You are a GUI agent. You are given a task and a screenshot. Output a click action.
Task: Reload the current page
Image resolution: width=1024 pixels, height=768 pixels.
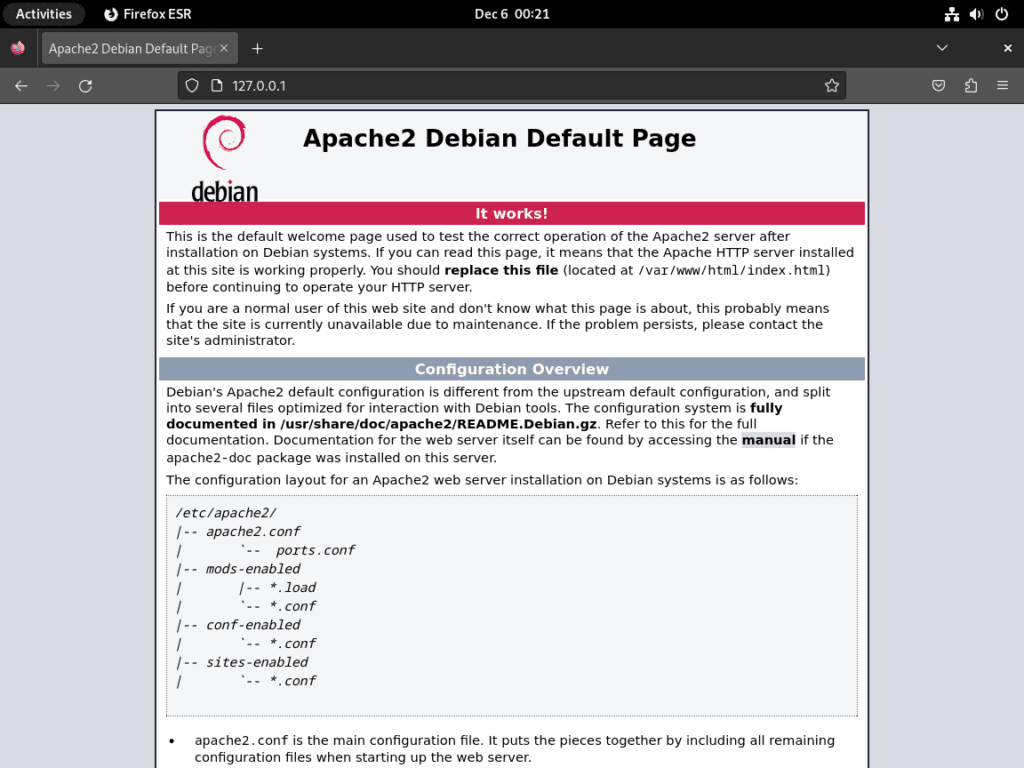tap(85, 86)
